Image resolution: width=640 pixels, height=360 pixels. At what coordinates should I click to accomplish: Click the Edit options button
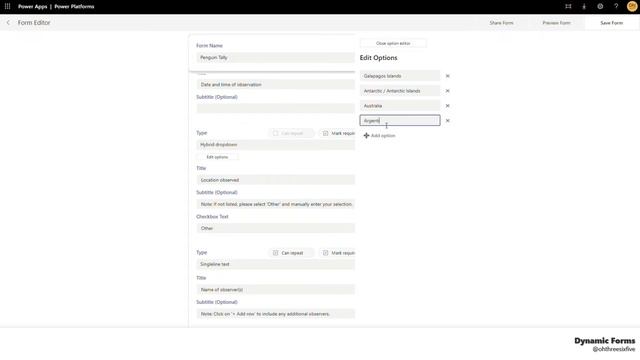[217, 157]
